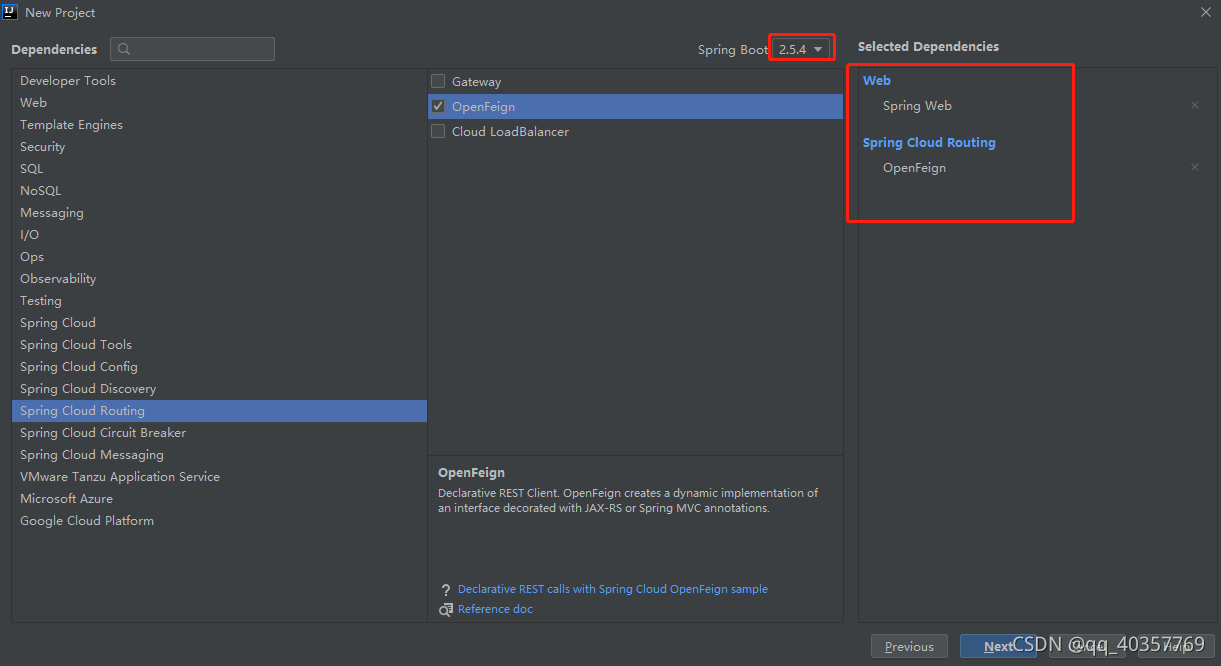This screenshot has width=1221, height=666.
Task: Select the Testing category
Action: [x=219, y=301]
